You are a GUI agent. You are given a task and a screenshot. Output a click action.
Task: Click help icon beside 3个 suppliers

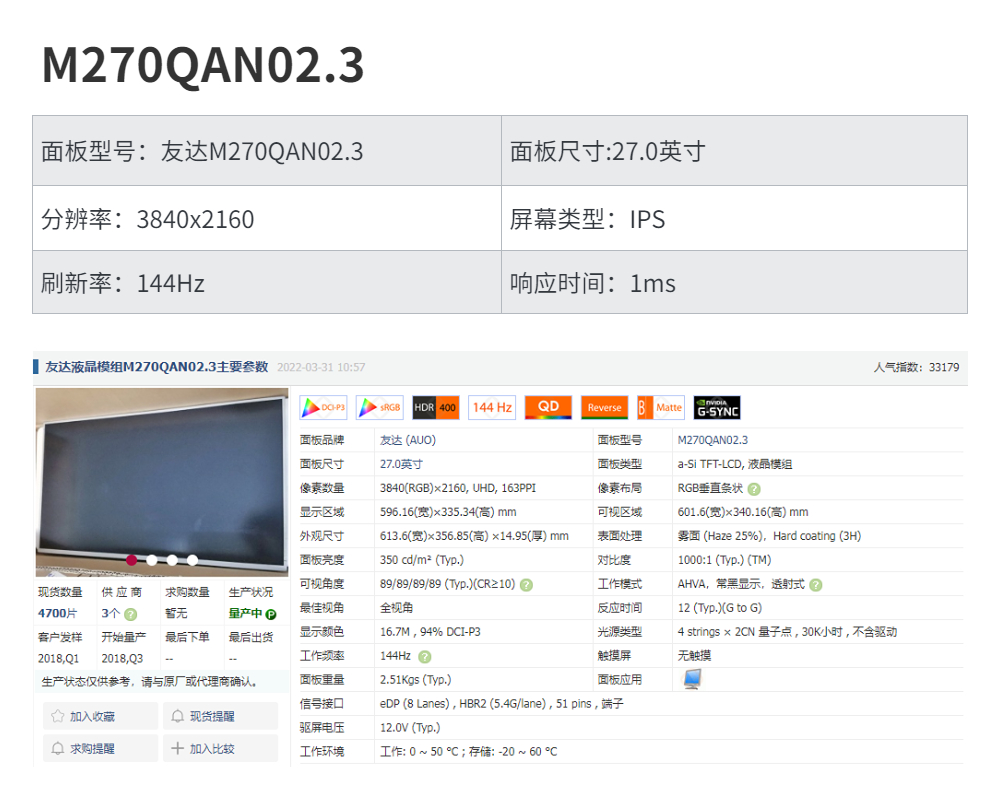coord(131,614)
